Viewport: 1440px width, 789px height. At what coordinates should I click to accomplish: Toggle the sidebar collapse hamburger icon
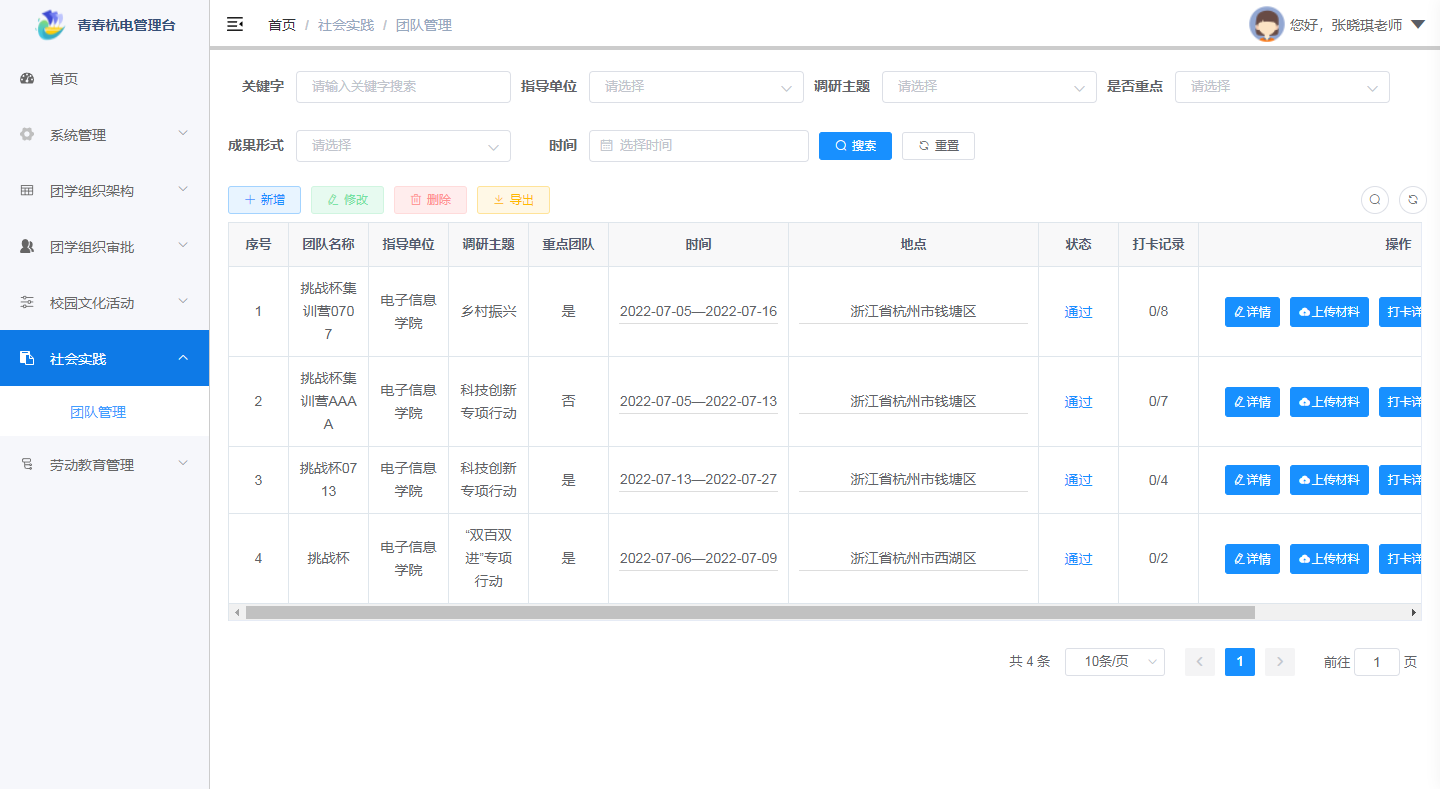[235, 25]
